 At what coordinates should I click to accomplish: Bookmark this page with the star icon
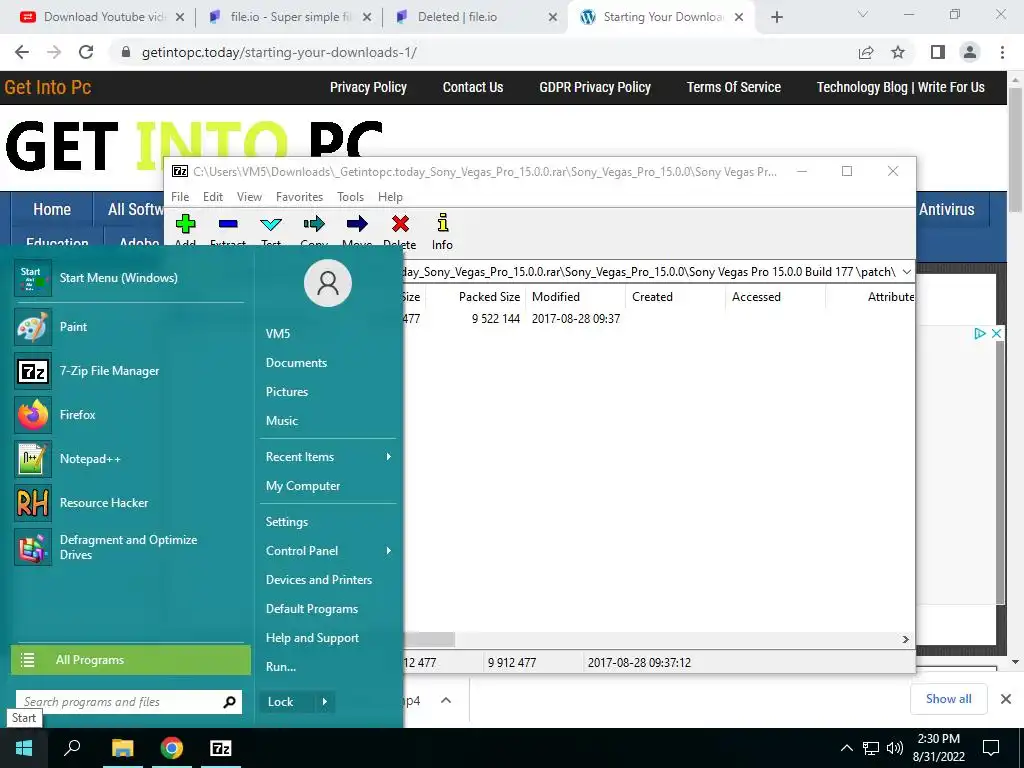pos(898,52)
